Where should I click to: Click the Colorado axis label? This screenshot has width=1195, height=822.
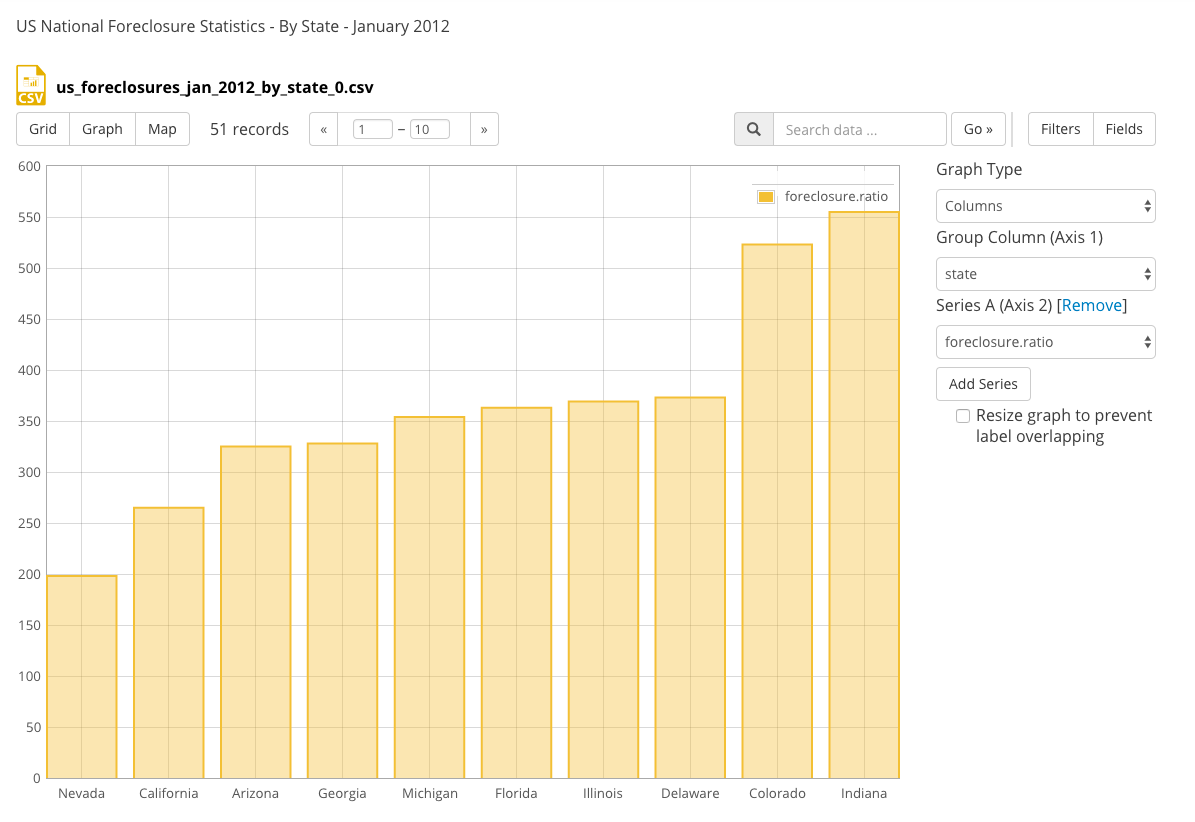click(777, 793)
